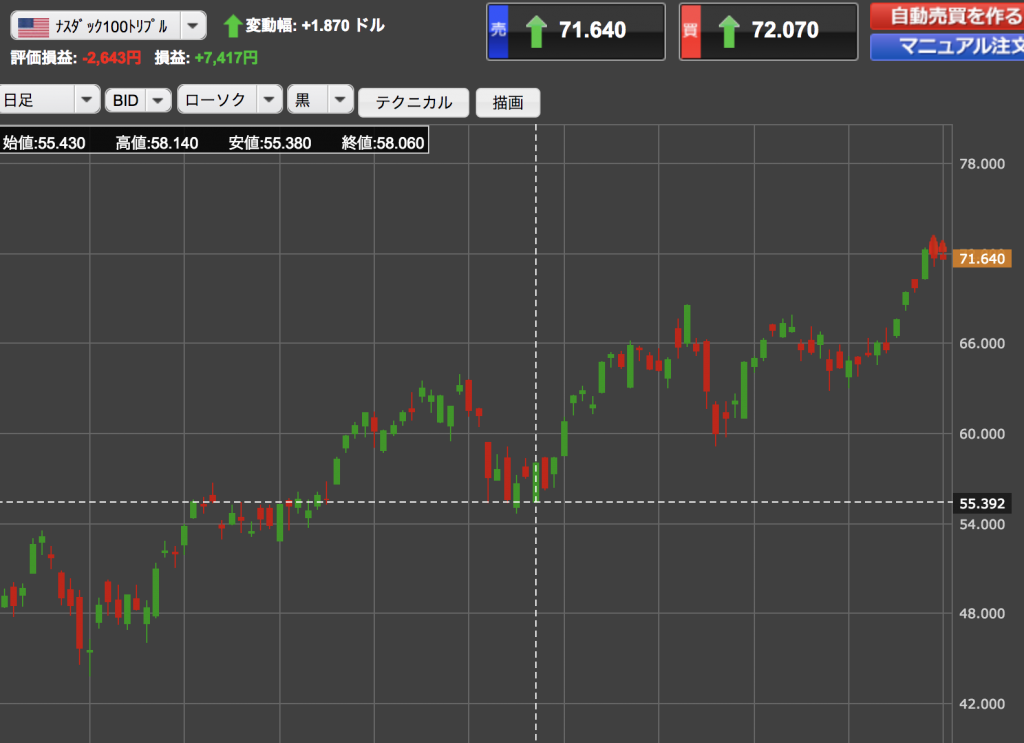1024x743 pixels.
Task: Click the US flag instrument icon
Action: (x=33, y=27)
